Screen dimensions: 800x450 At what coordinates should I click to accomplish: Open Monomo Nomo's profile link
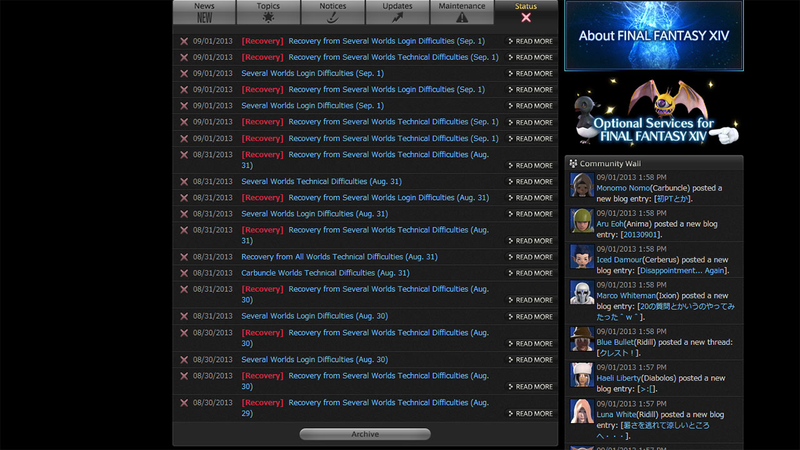(x=623, y=188)
